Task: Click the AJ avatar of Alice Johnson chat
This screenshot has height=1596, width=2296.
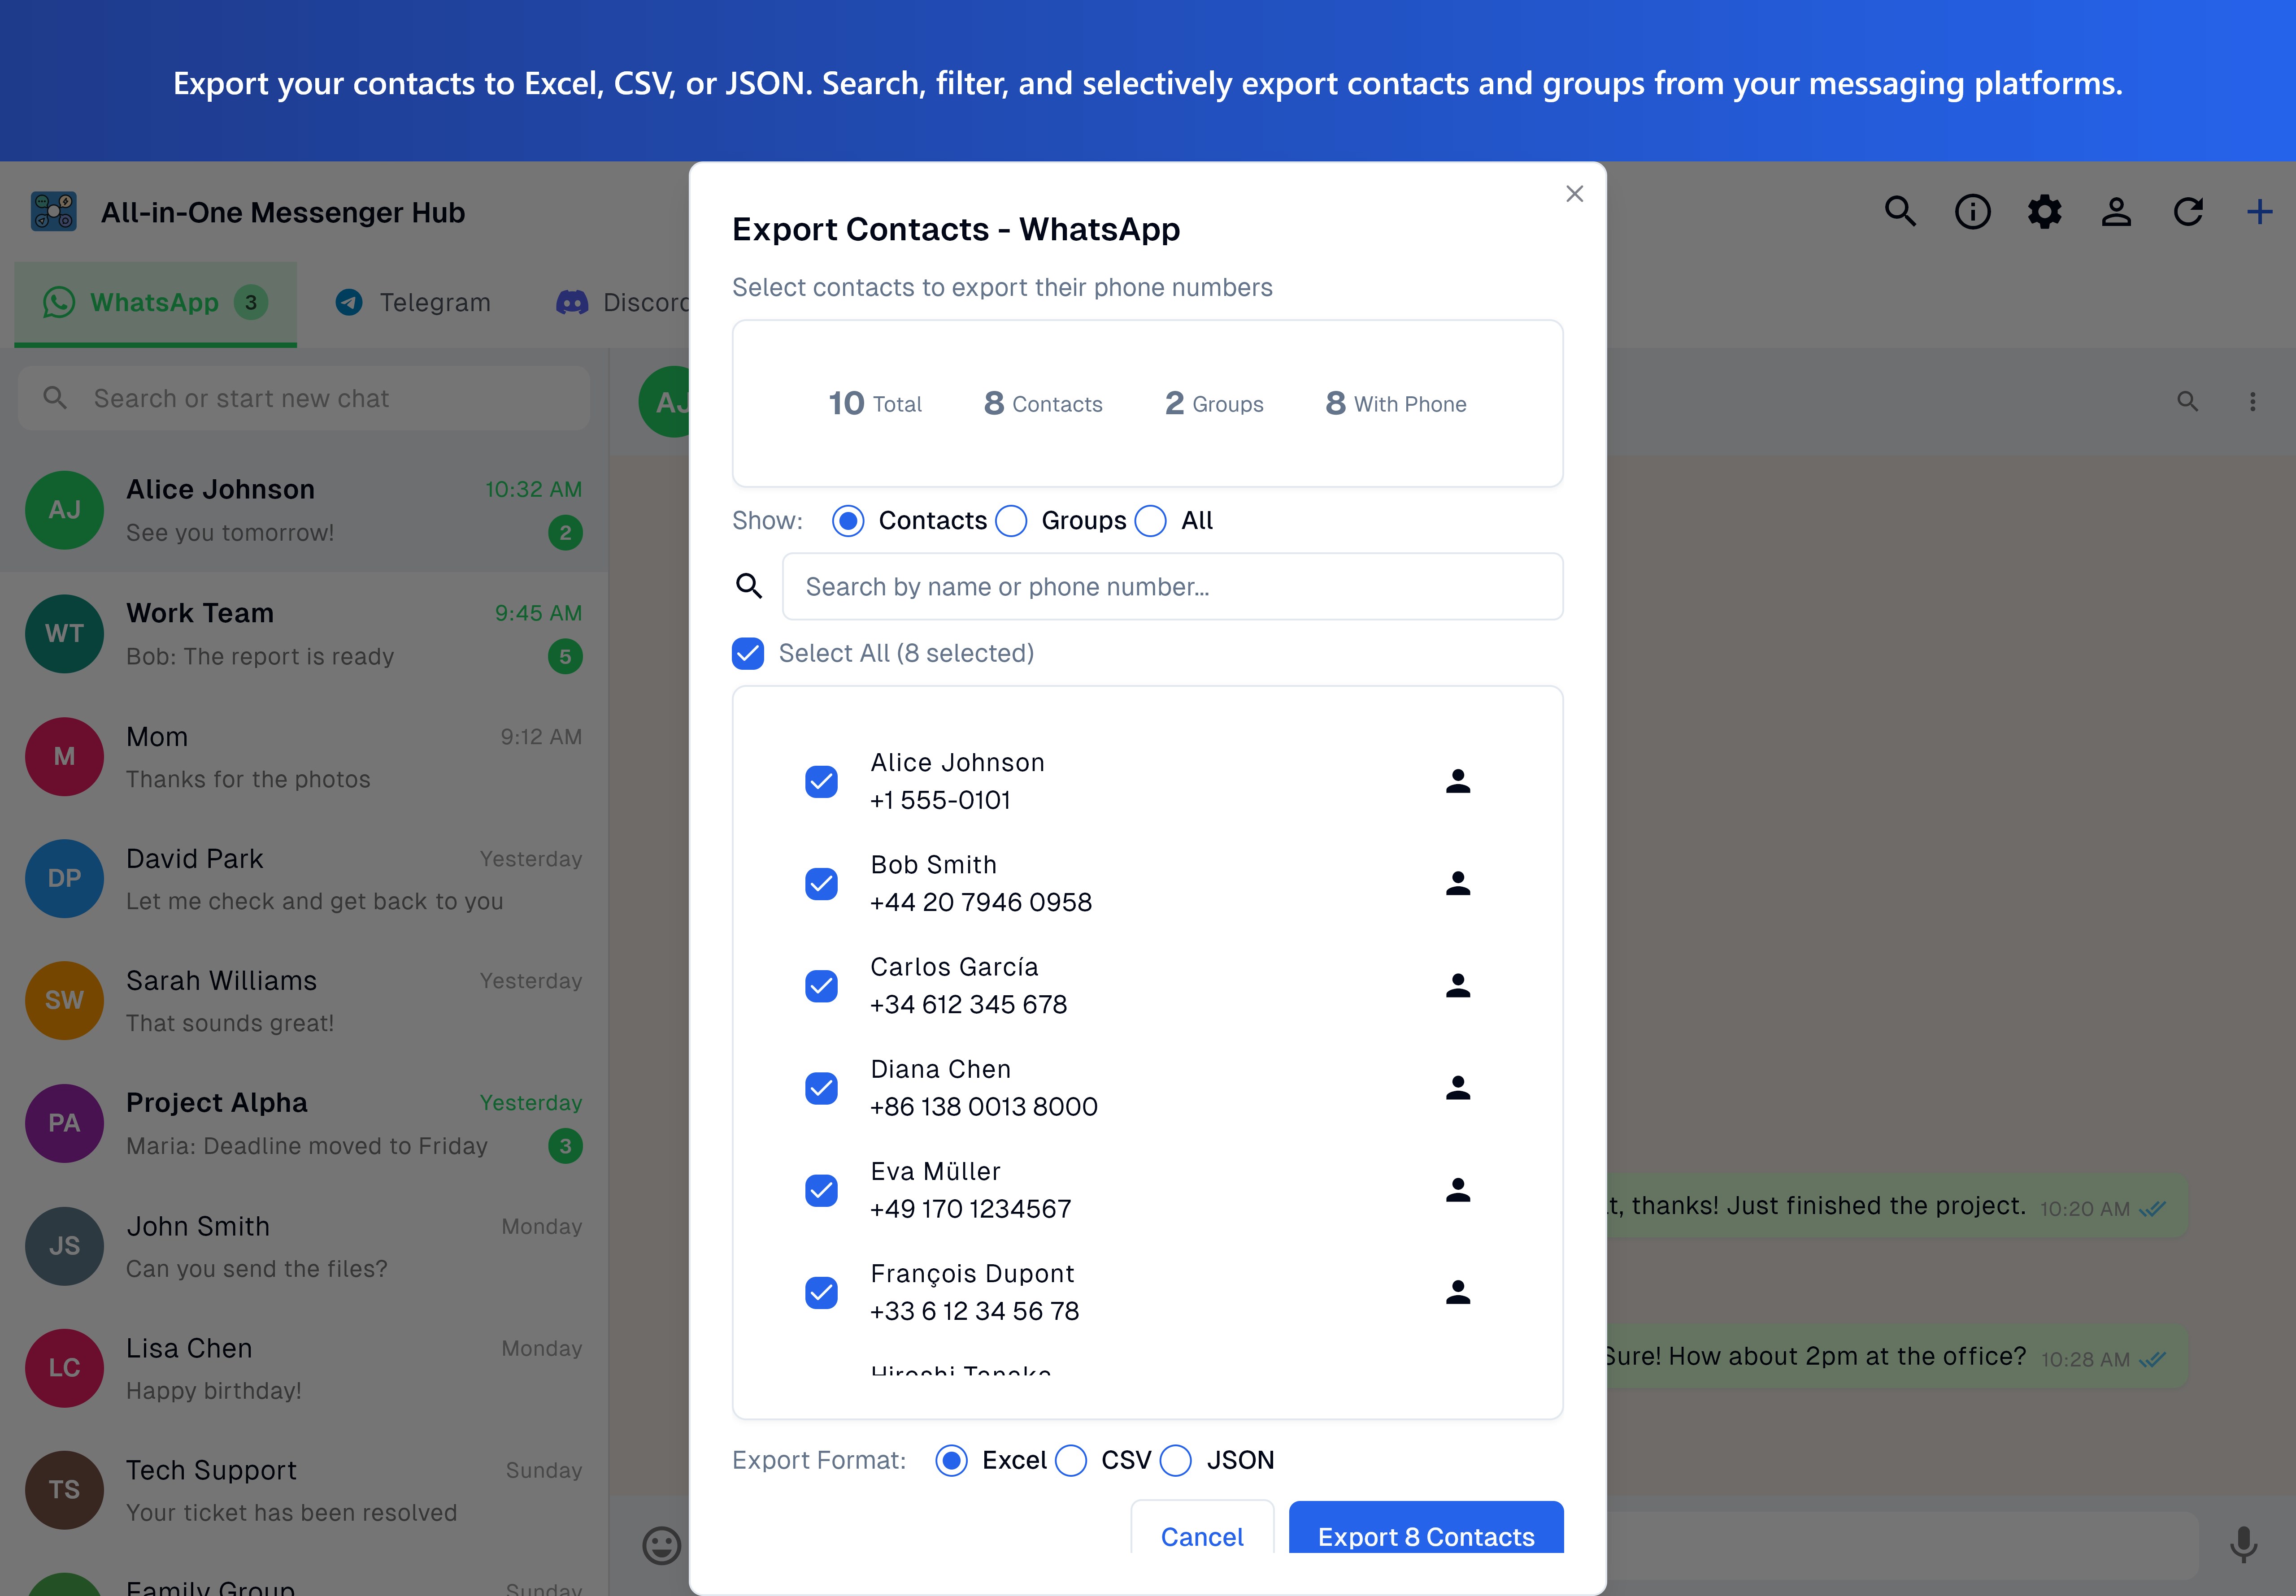Action: point(64,510)
